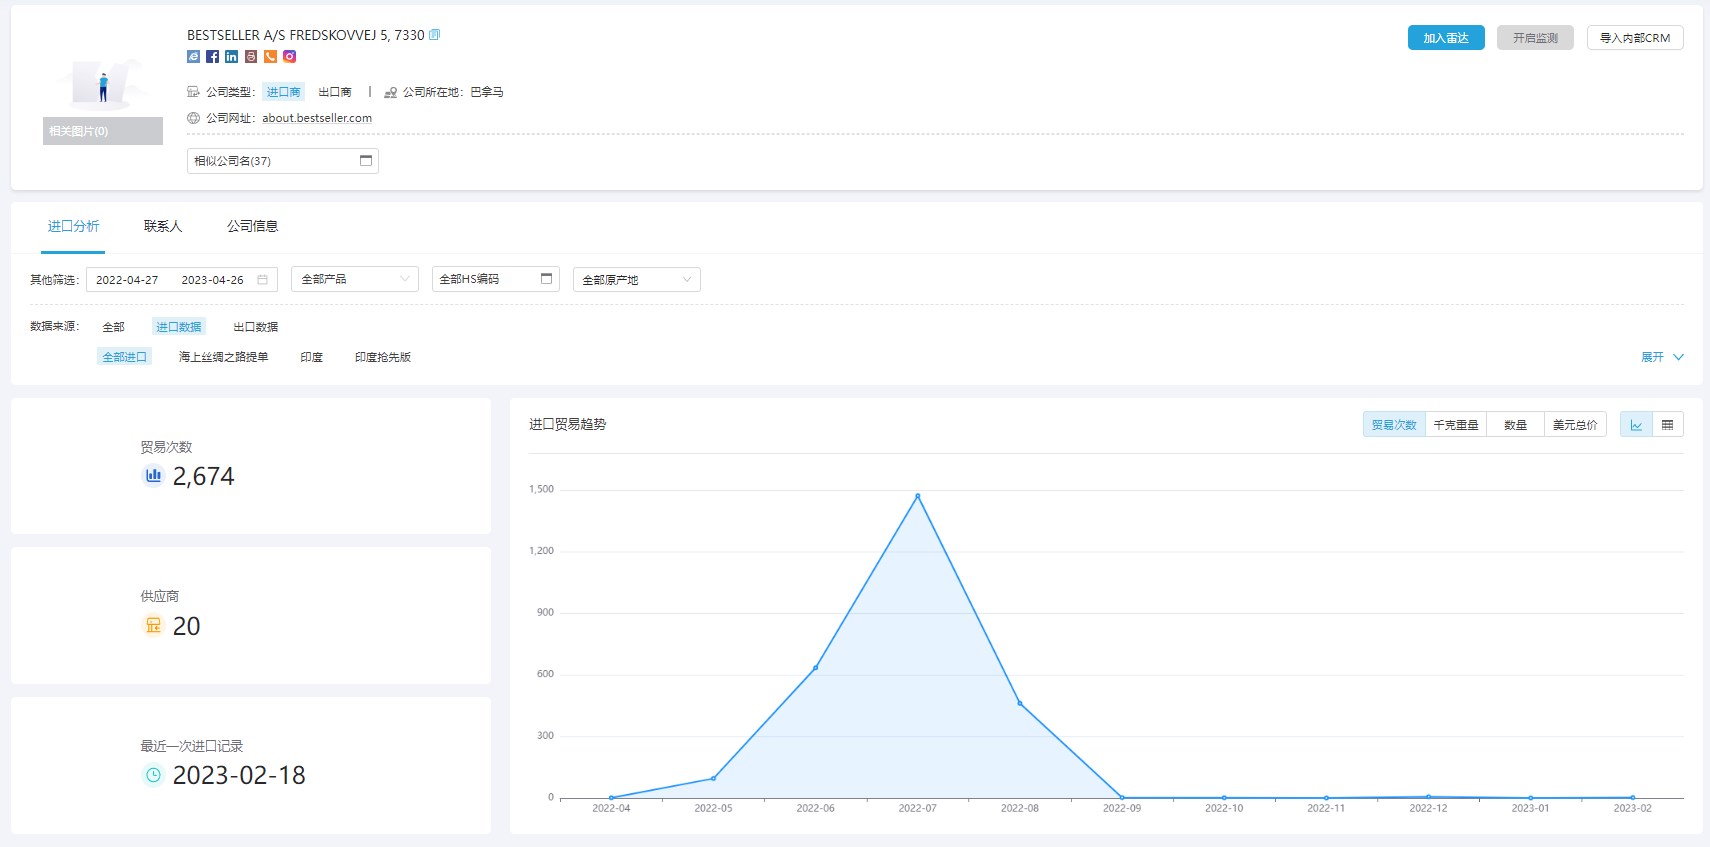The width and height of the screenshot is (1710, 847).
Task: Open the LinkedIn icon under company name
Action: tap(231, 57)
